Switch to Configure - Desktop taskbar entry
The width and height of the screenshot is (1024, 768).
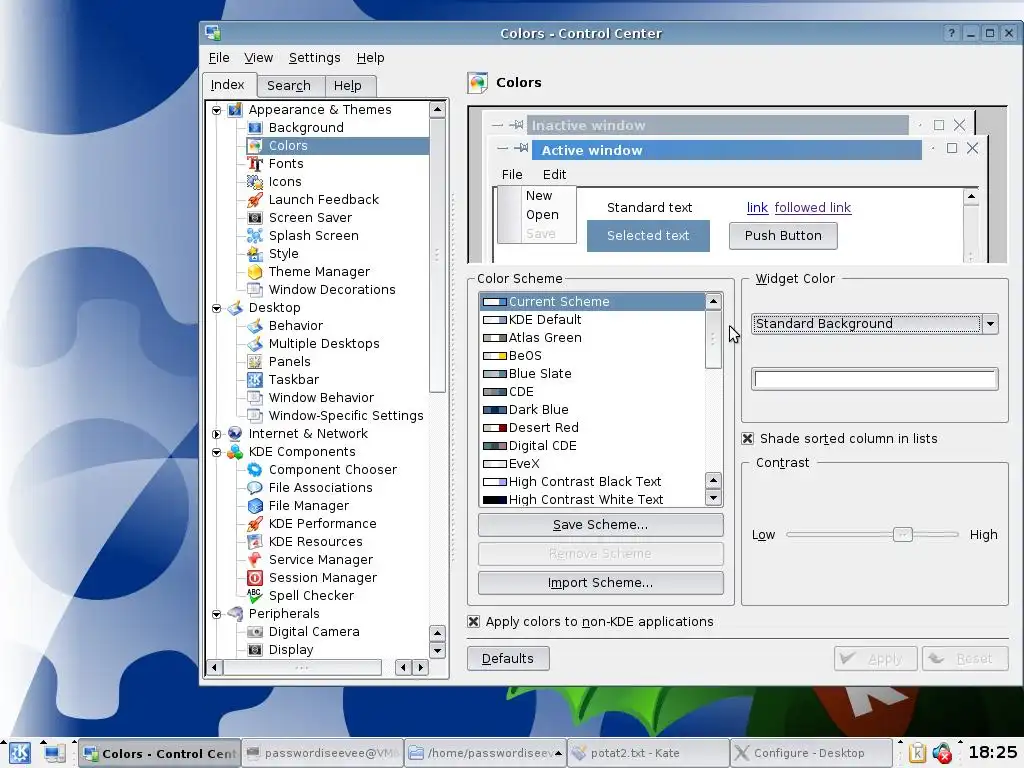810,753
